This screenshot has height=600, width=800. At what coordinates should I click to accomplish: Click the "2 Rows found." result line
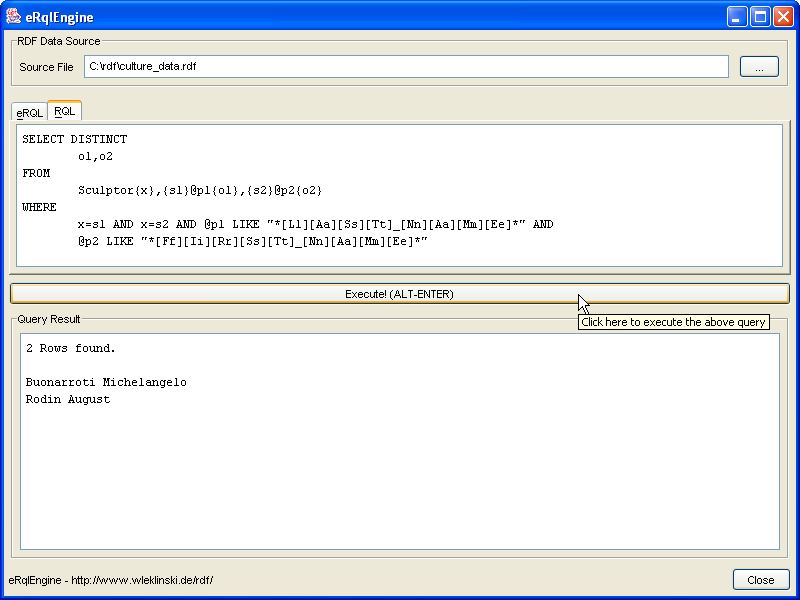71,349
